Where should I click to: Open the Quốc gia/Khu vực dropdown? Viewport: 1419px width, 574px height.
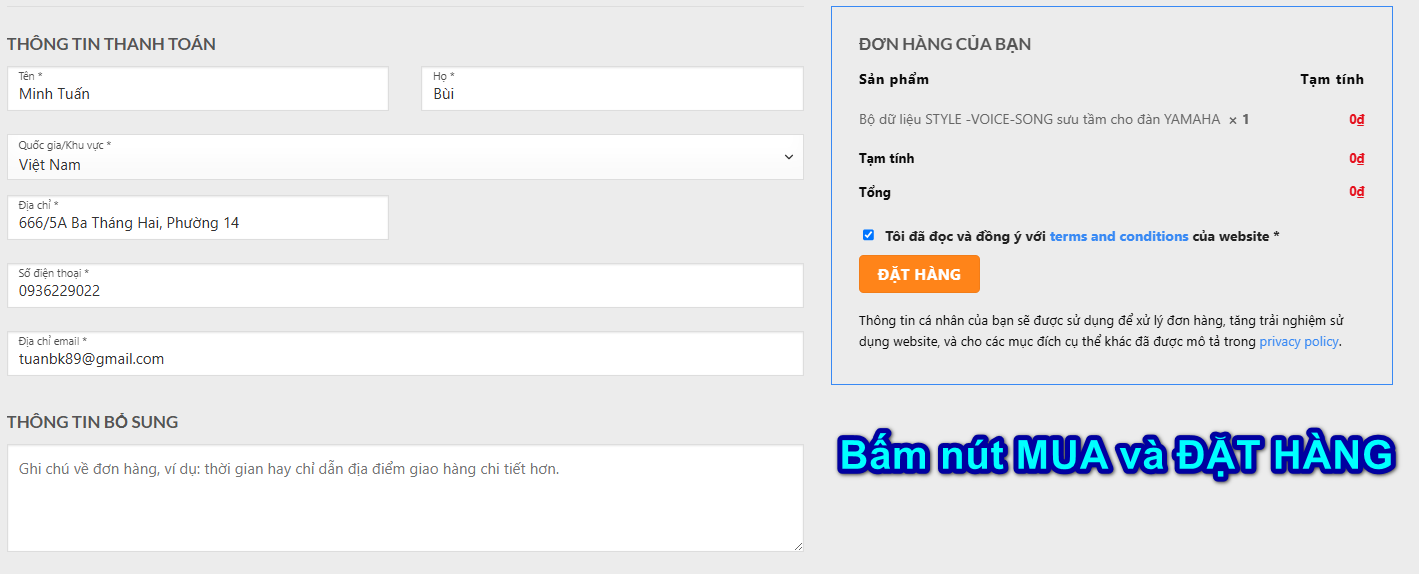tap(405, 157)
